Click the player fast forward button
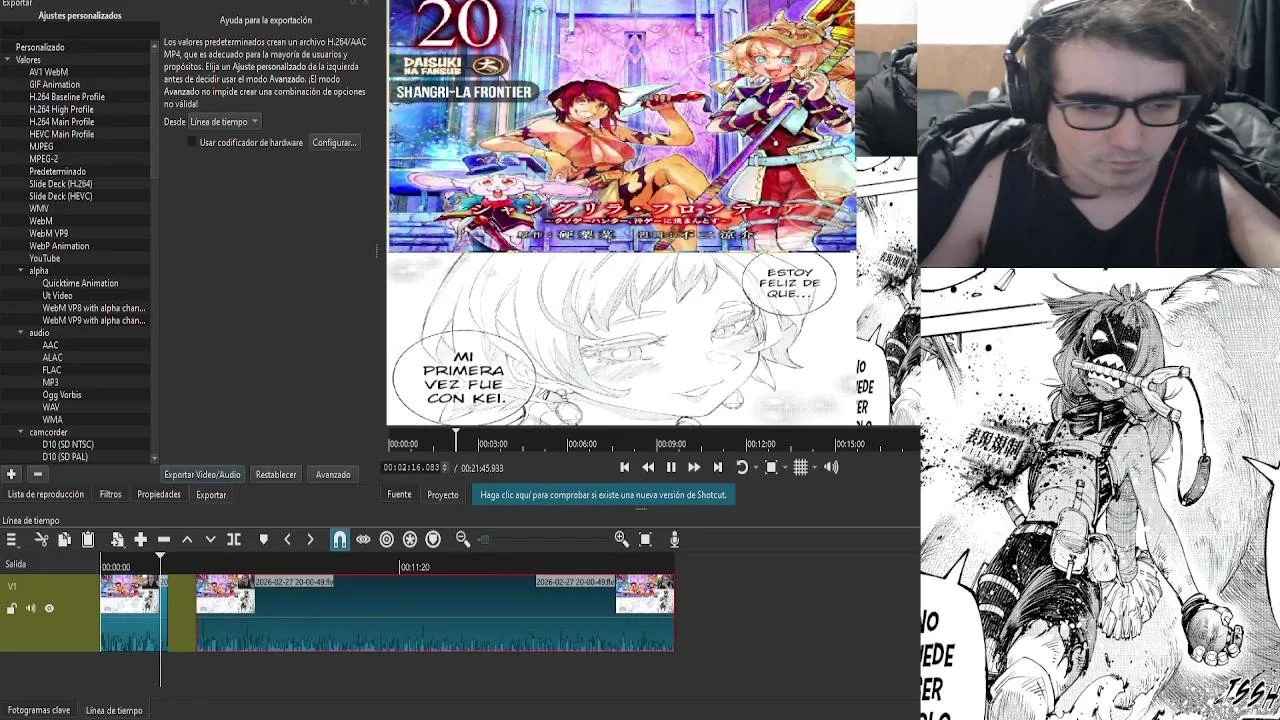 pyautogui.click(x=694, y=467)
